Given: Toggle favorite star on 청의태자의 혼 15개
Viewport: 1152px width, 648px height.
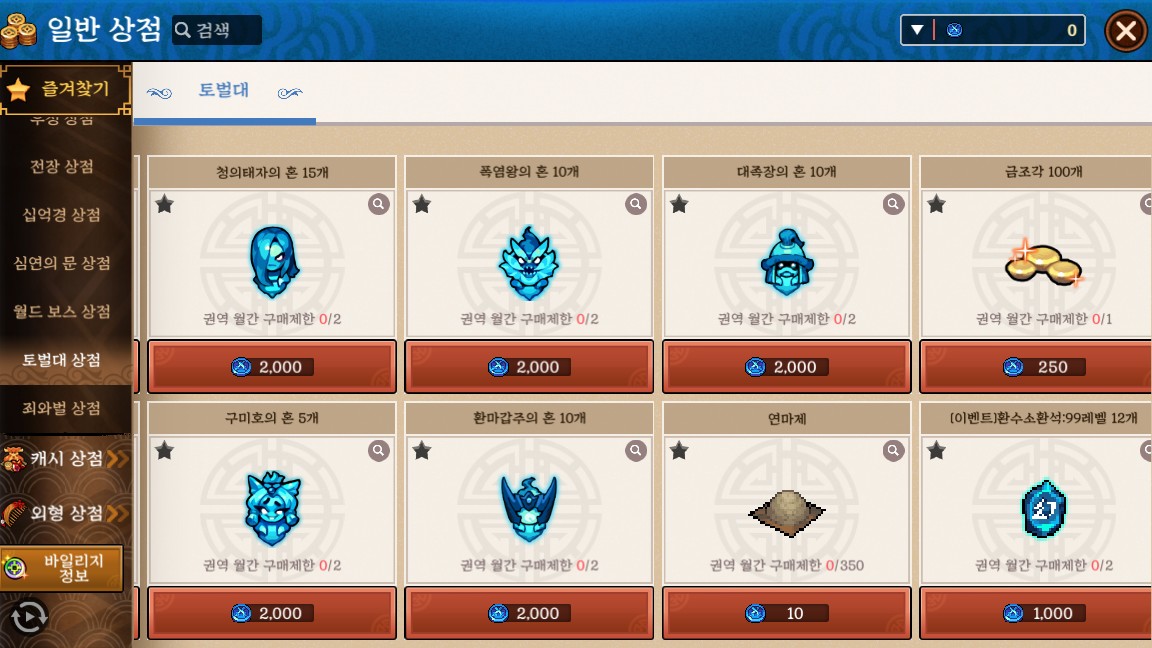Looking at the screenshot, I should (x=165, y=204).
